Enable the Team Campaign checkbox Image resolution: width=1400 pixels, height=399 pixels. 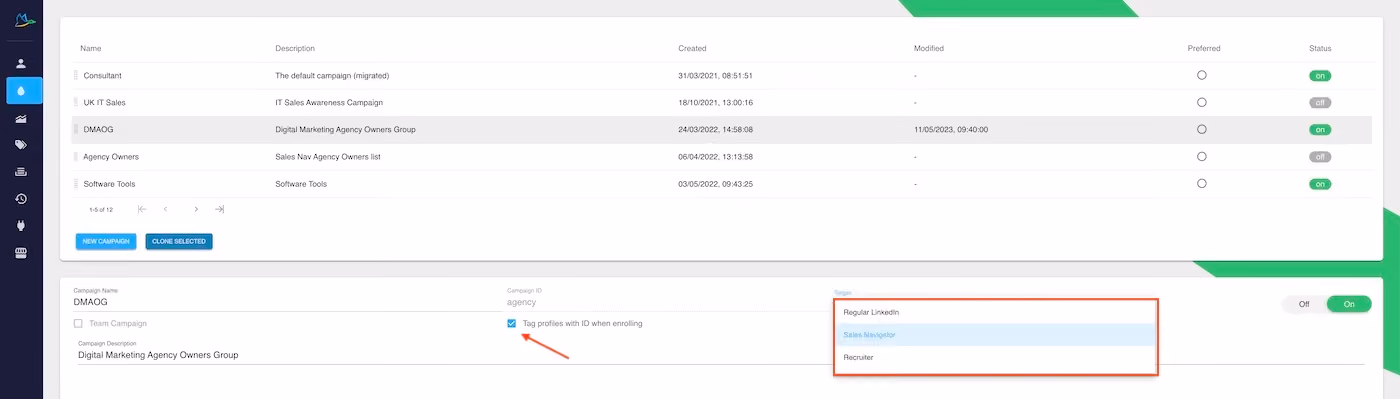click(78, 323)
